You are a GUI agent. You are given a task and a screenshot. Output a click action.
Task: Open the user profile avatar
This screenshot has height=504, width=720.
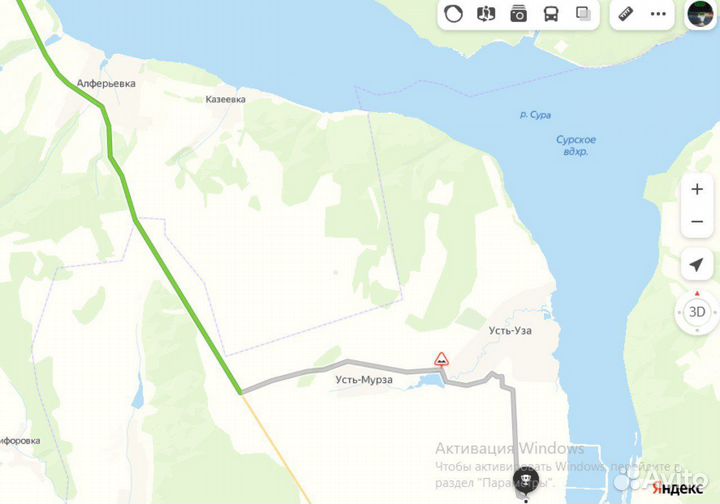(700, 13)
